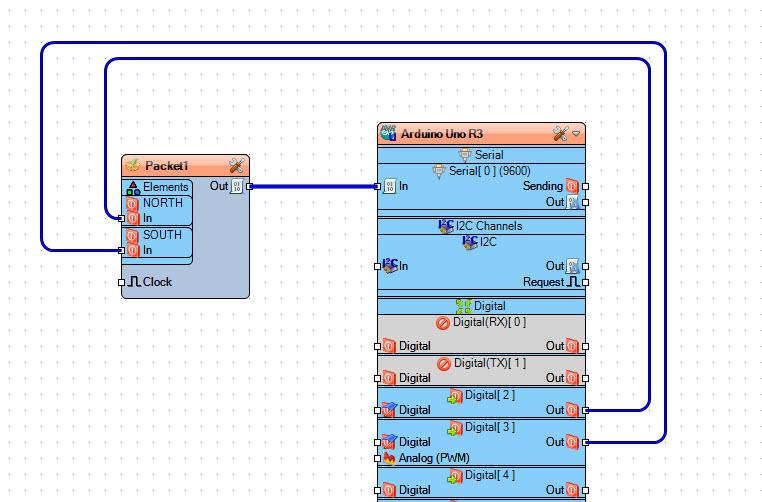Image resolution: width=762 pixels, height=502 pixels.
Task: Click the SOUTH In pin connector
Action: coord(121,251)
